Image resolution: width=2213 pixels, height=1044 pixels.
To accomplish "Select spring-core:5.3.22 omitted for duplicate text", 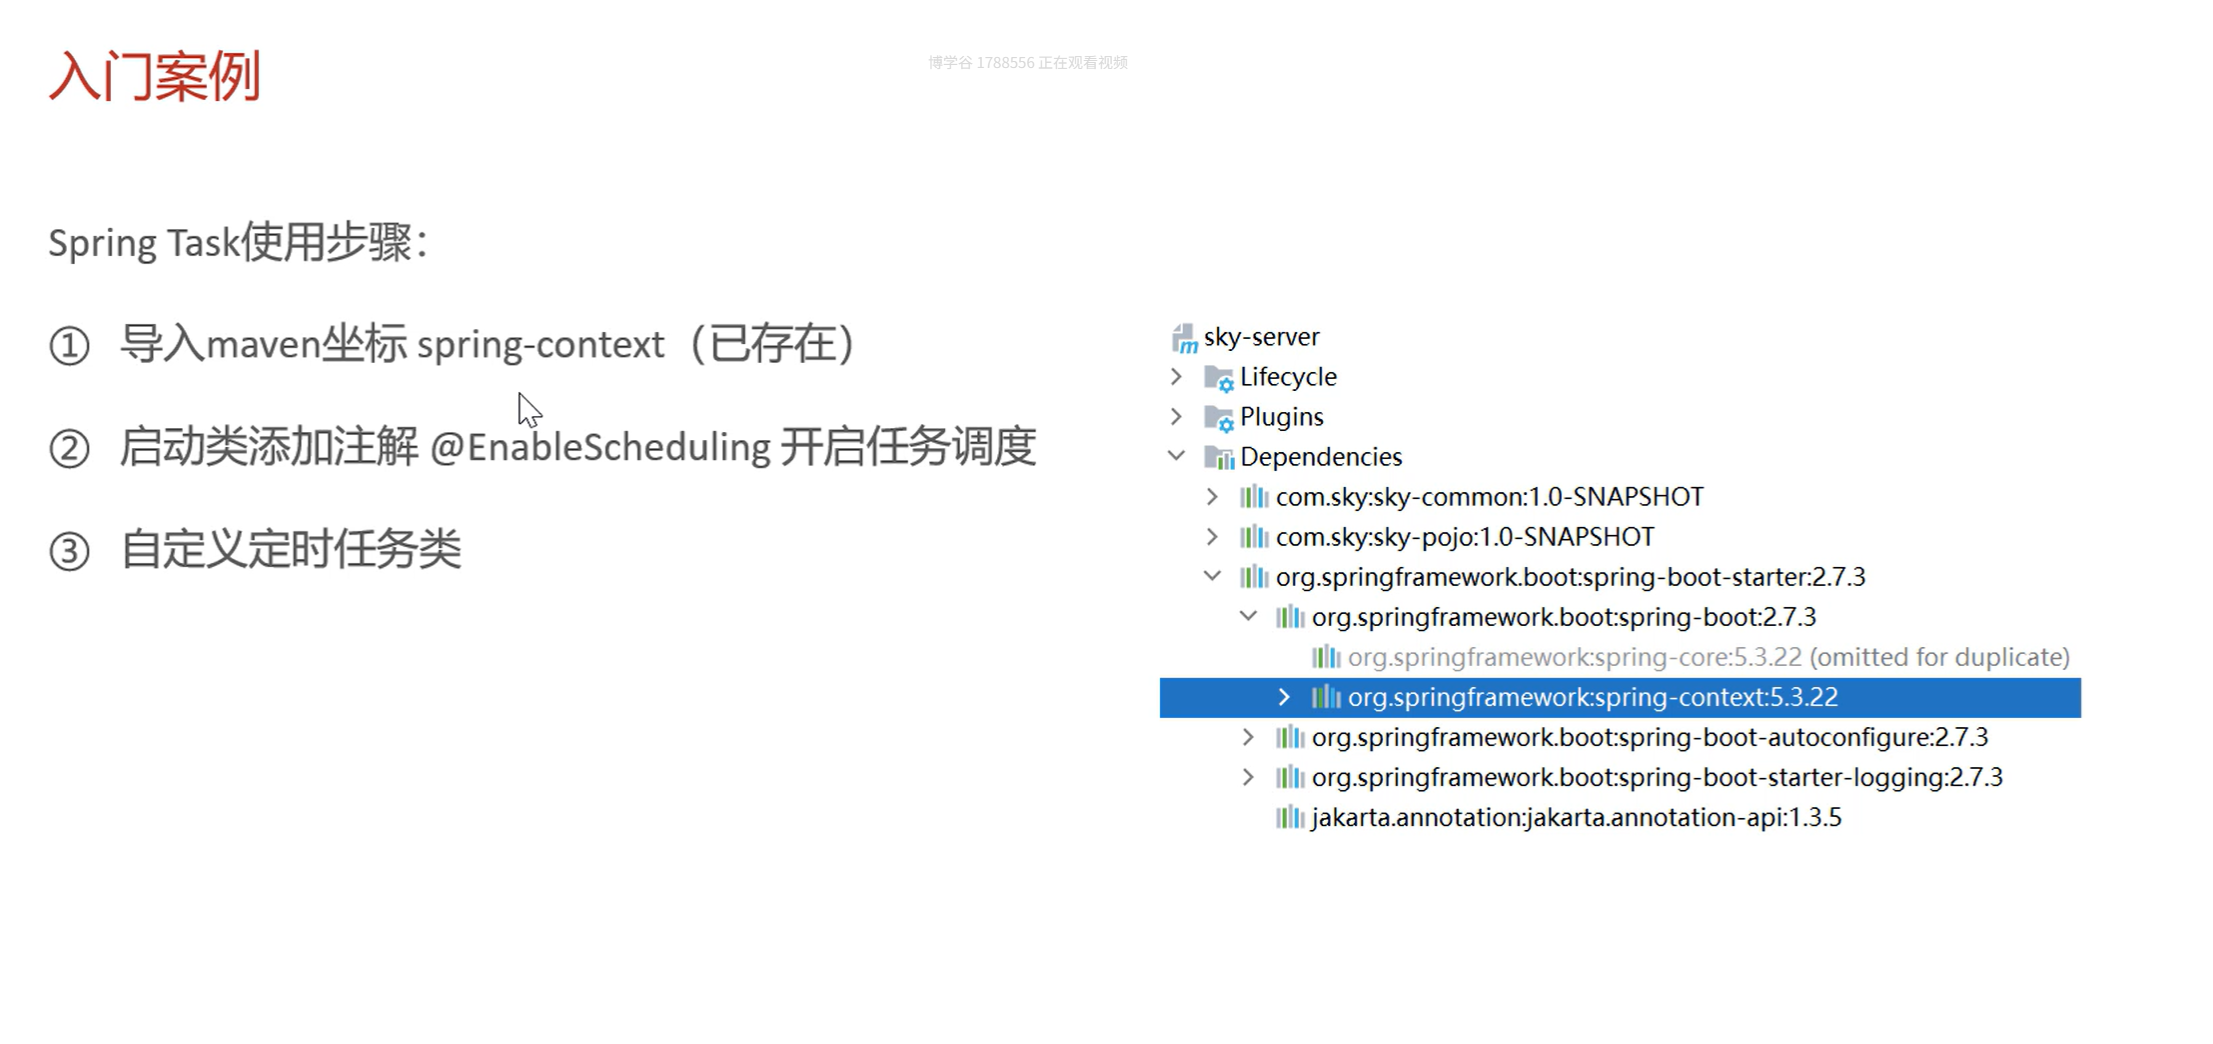I will [1709, 657].
